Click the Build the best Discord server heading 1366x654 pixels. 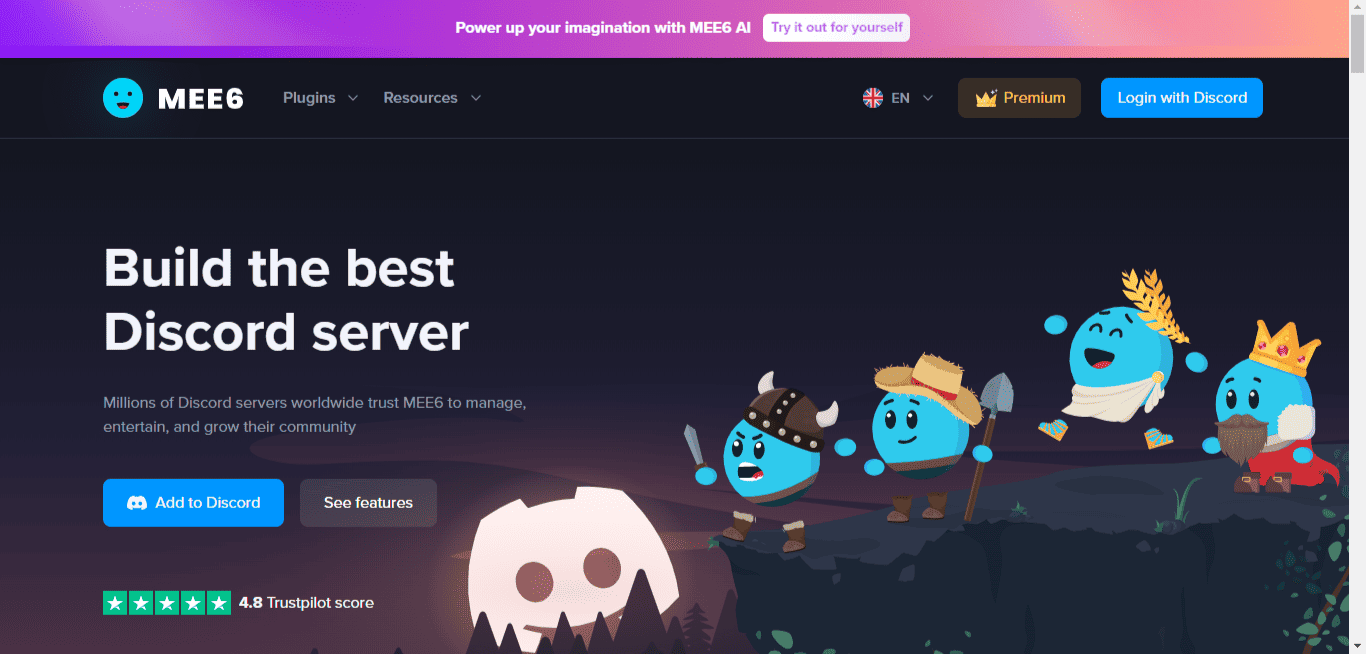click(x=286, y=300)
